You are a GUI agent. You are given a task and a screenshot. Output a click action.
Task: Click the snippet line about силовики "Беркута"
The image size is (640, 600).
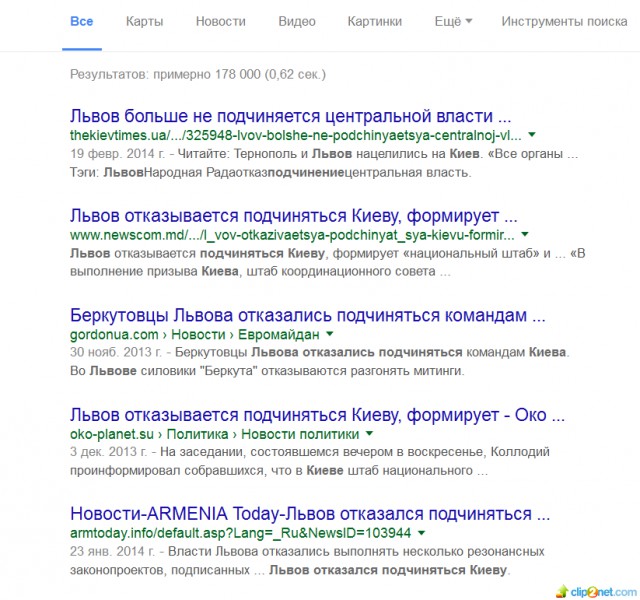point(267,371)
